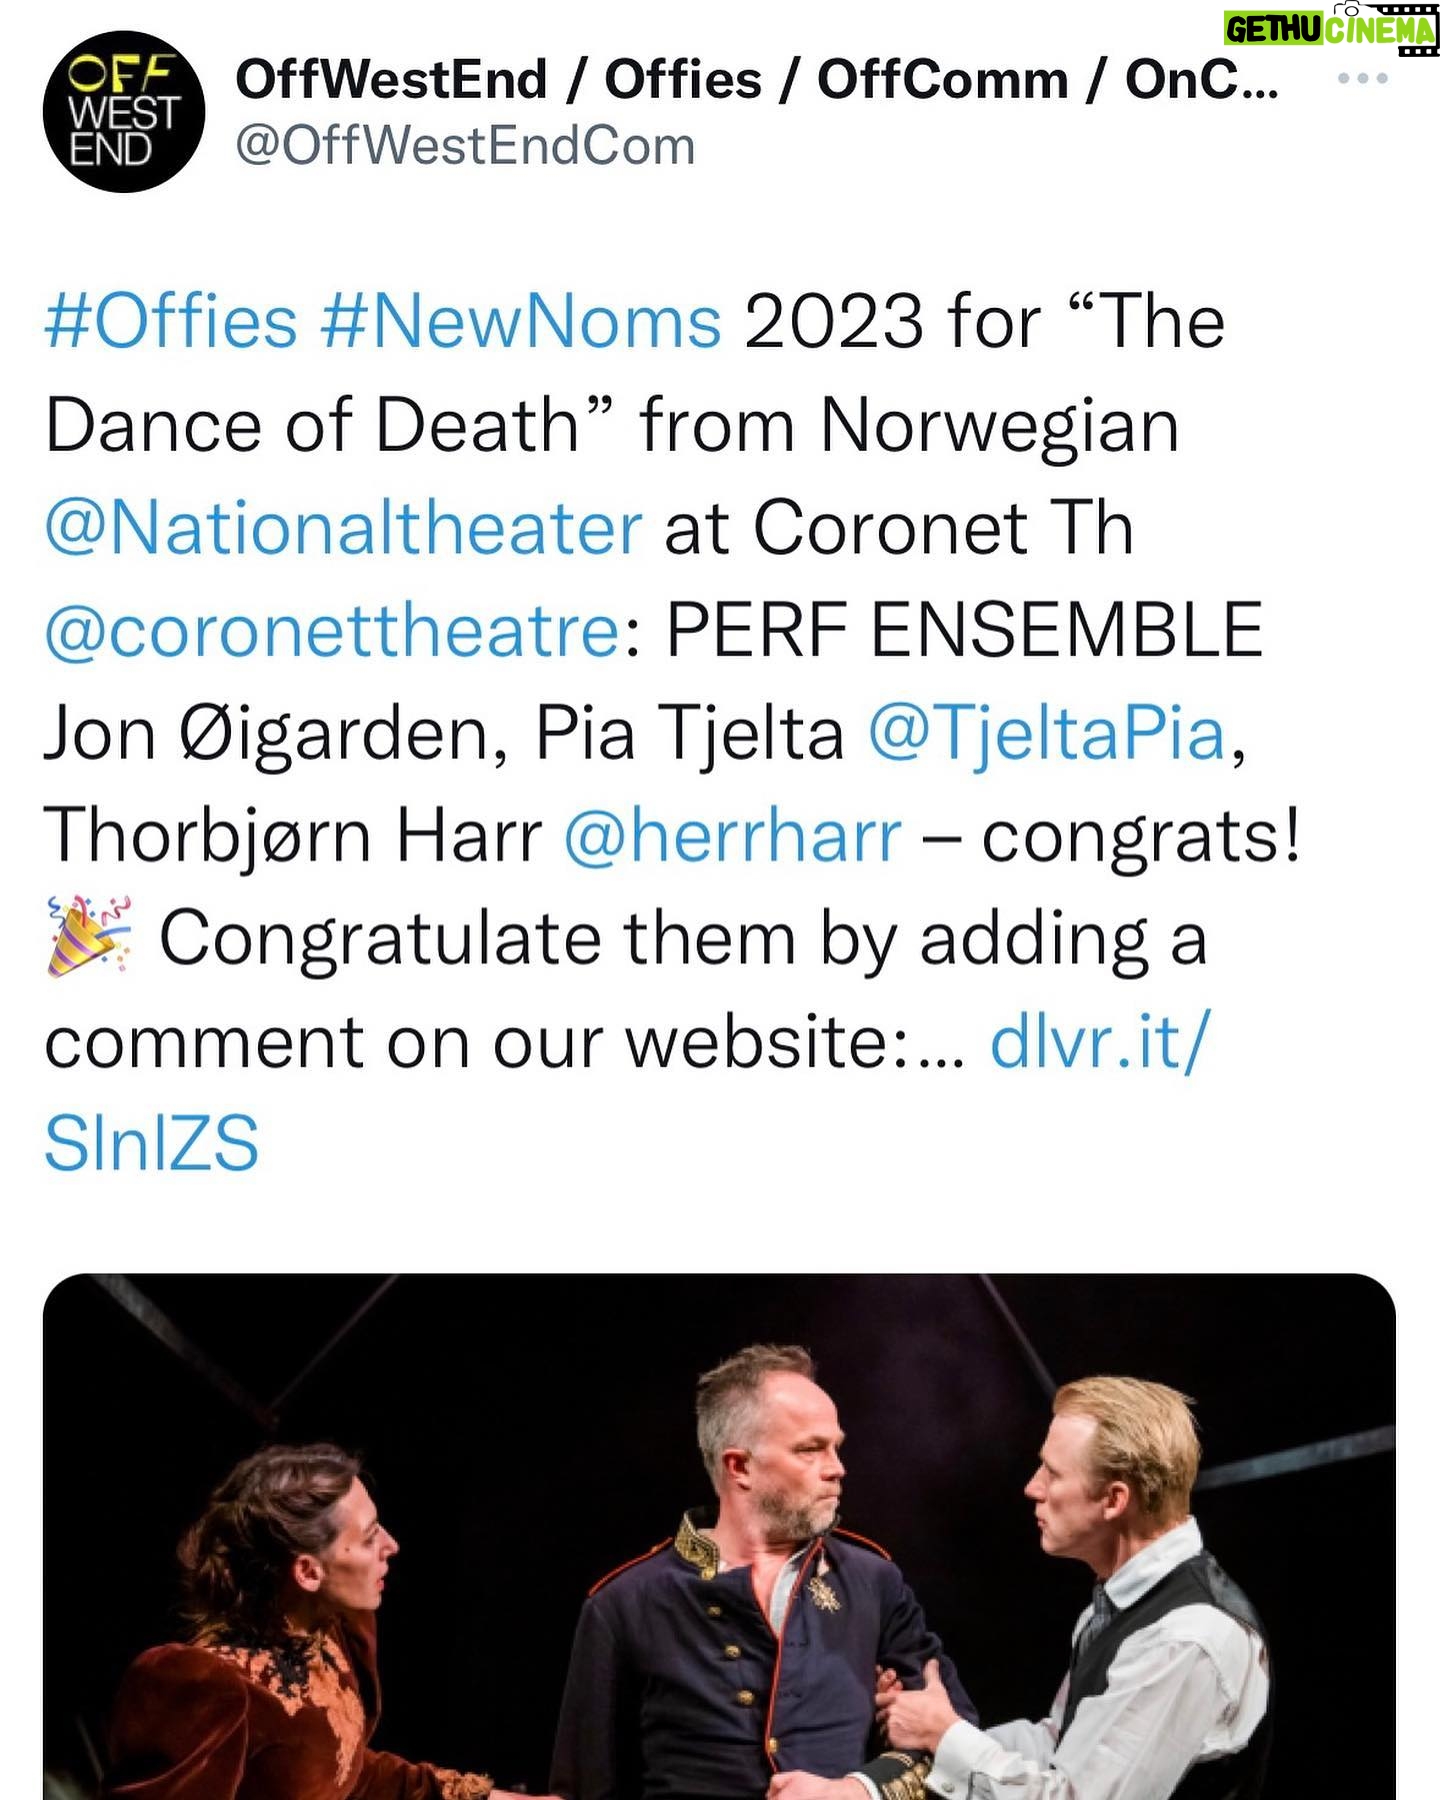Follow the dlvr.it shortened link
This screenshot has width=1440, height=1800.
pos(1100,1041)
